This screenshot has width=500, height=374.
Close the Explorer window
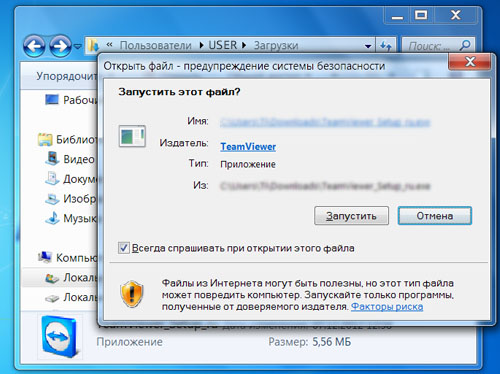455,15
